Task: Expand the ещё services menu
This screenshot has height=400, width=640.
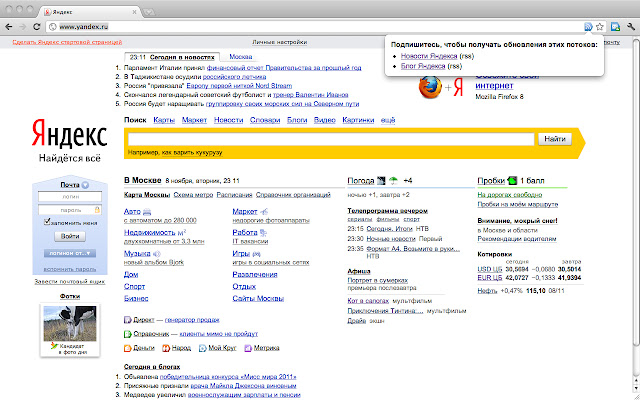Action: coord(388,120)
